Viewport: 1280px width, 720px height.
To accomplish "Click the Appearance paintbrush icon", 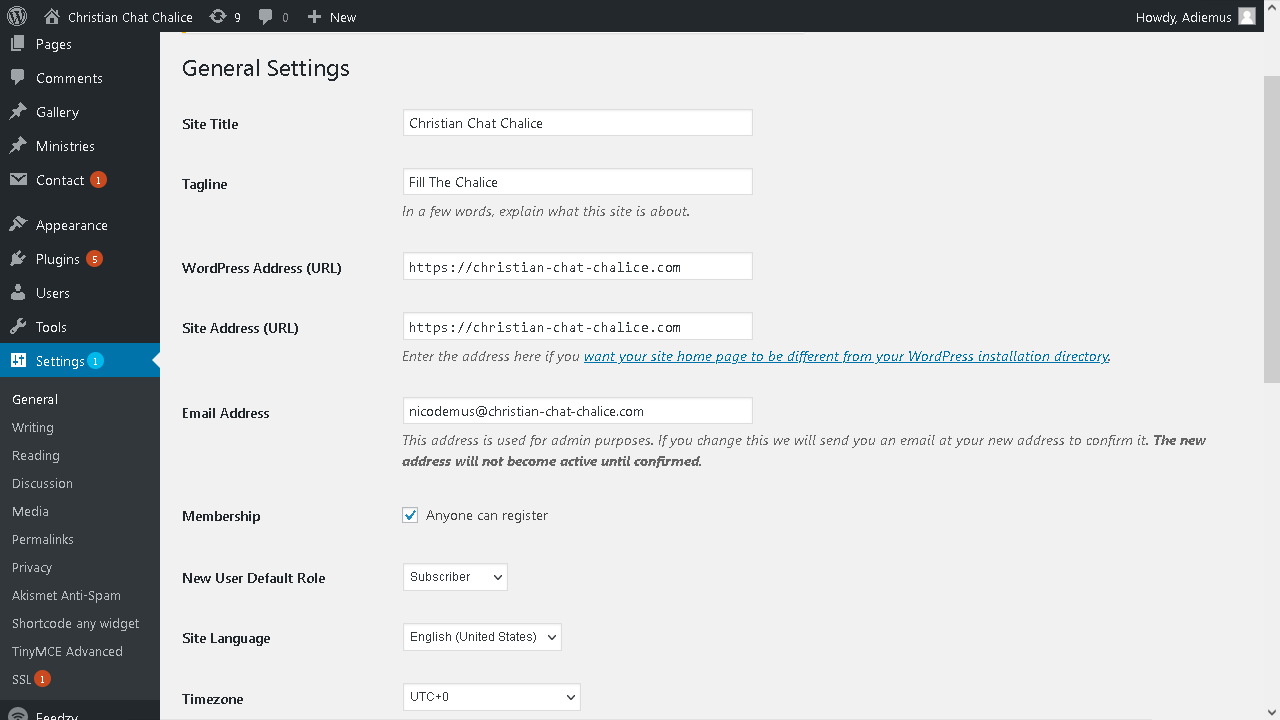I will [18, 225].
